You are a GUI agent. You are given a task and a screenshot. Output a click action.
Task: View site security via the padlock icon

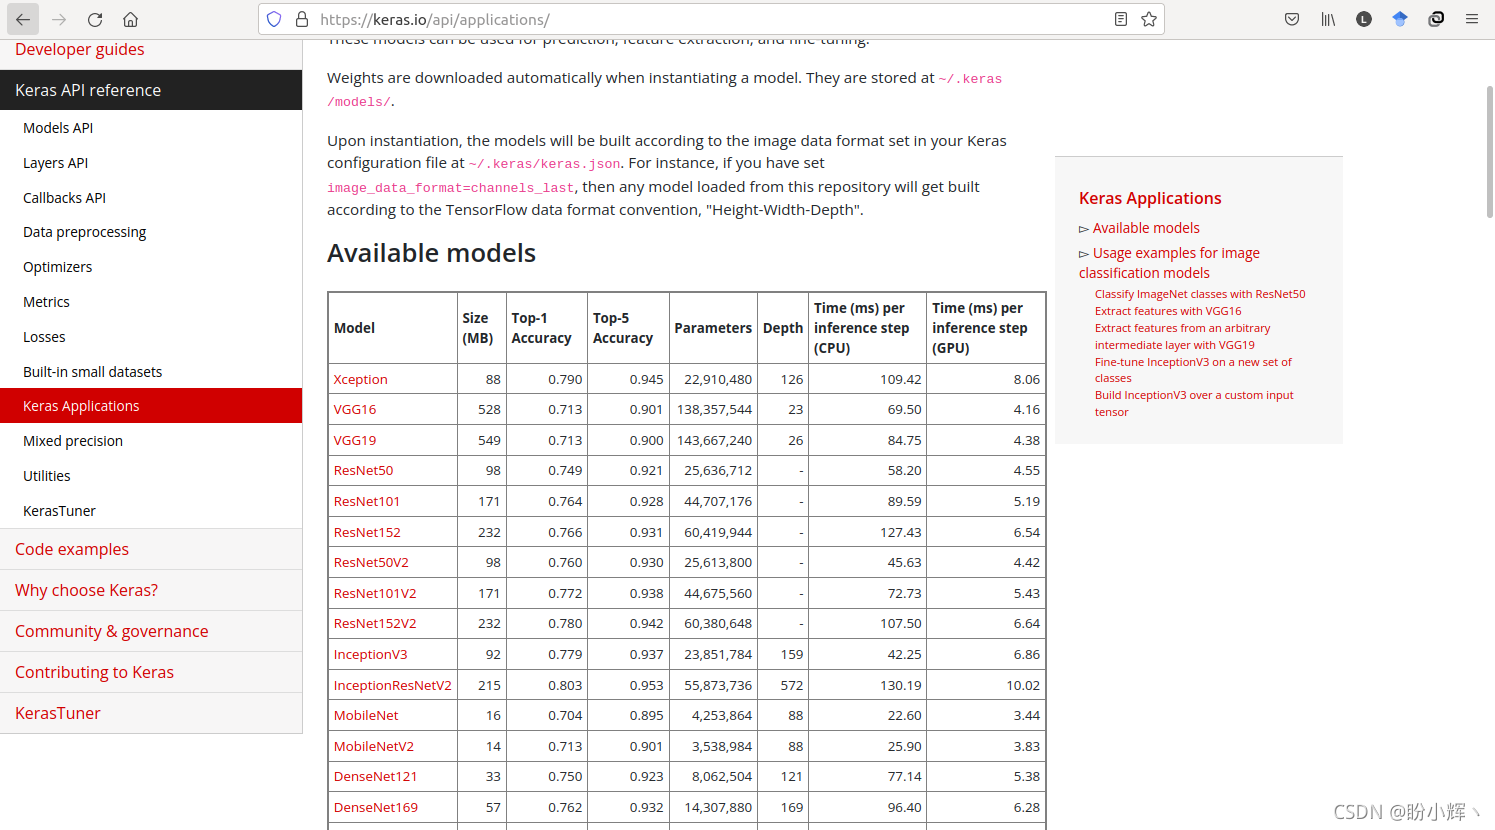click(x=302, y=19)
